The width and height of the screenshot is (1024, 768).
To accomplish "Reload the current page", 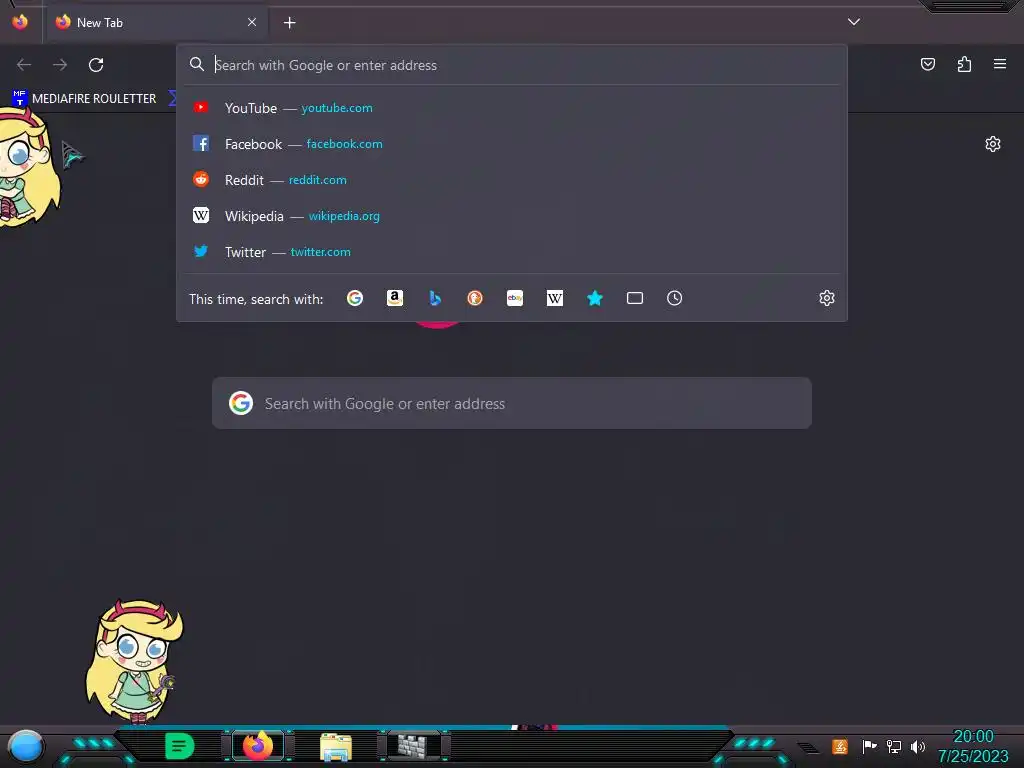I will tap(96, 65).
